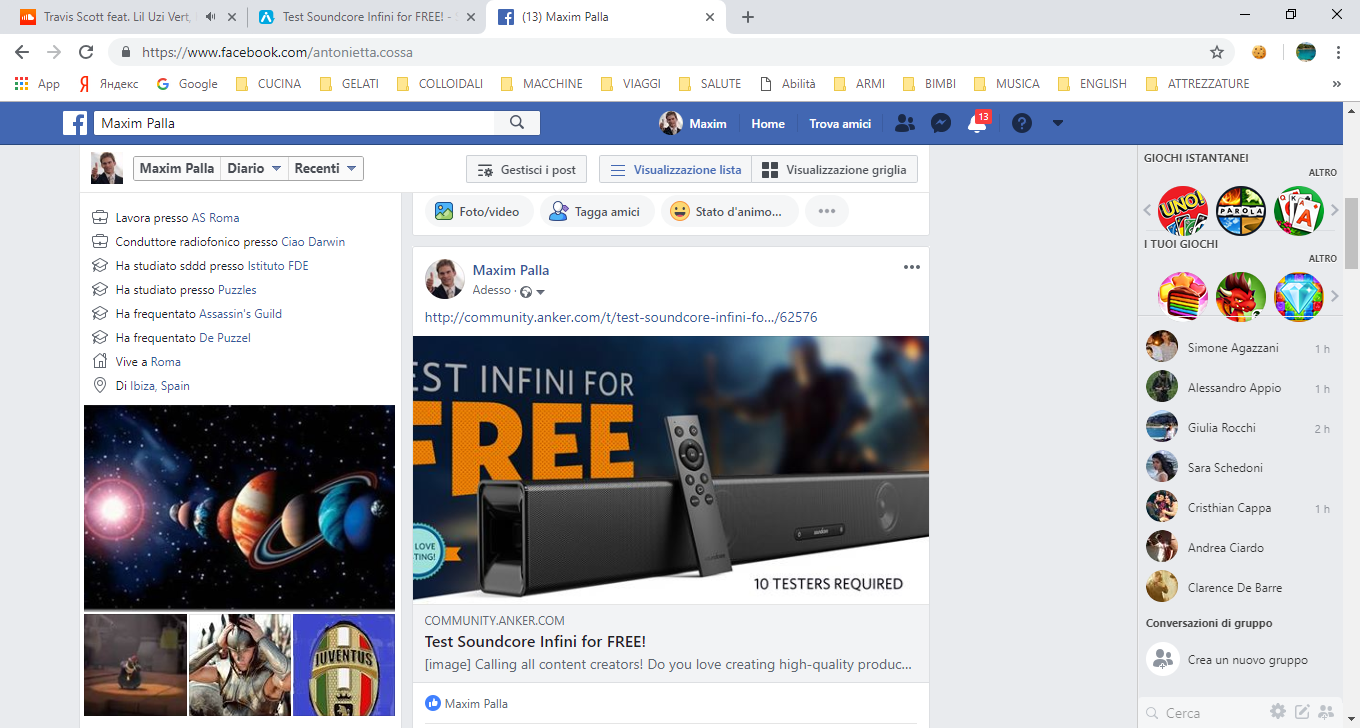
Task: Click Tagga amici button
Action: click(x=596, y=212)
